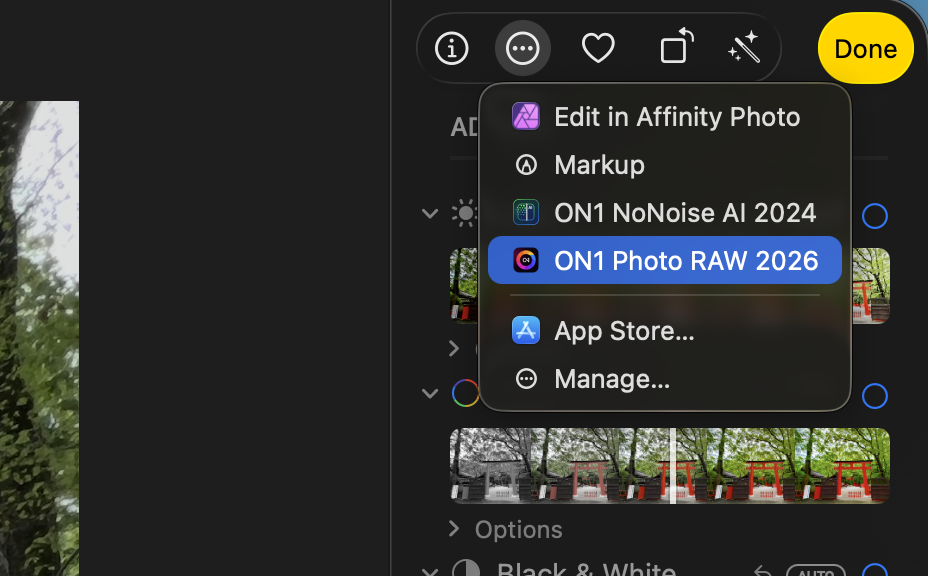Rotate the photo with rotate icon
Screen dimensions: 928x576
click(x=676, y=46)
